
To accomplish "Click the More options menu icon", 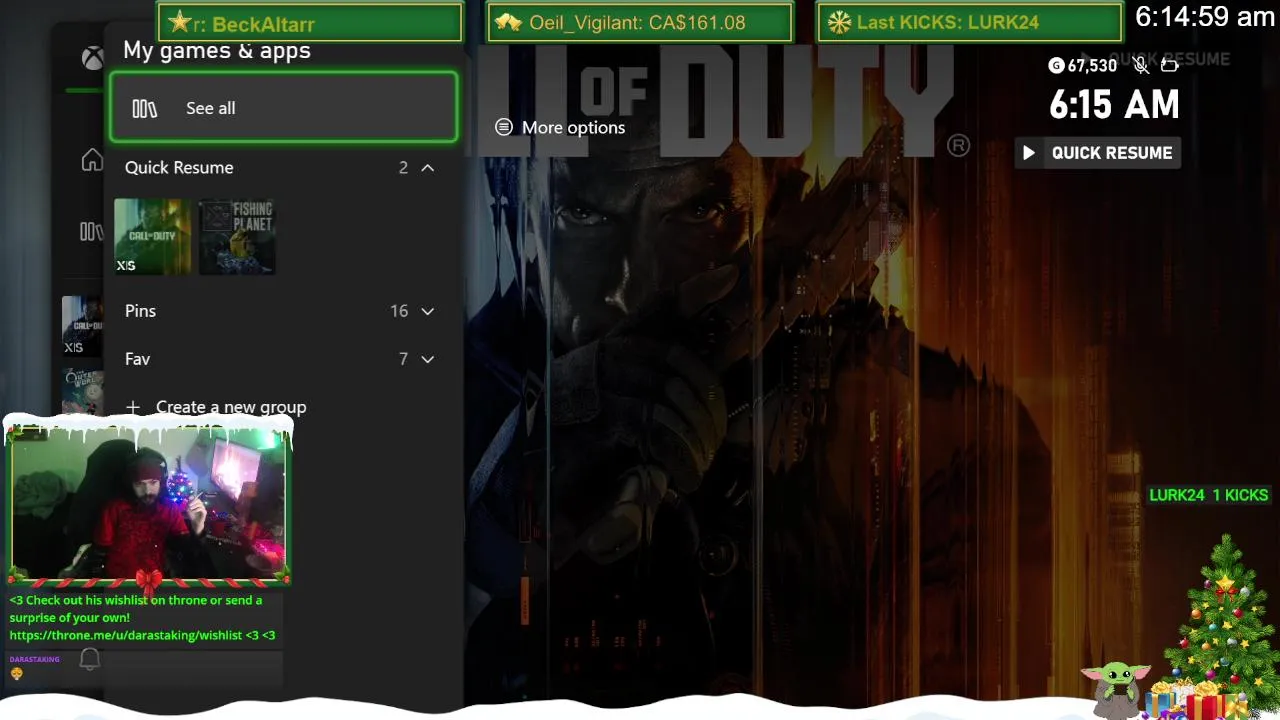I will click(504, 127).
